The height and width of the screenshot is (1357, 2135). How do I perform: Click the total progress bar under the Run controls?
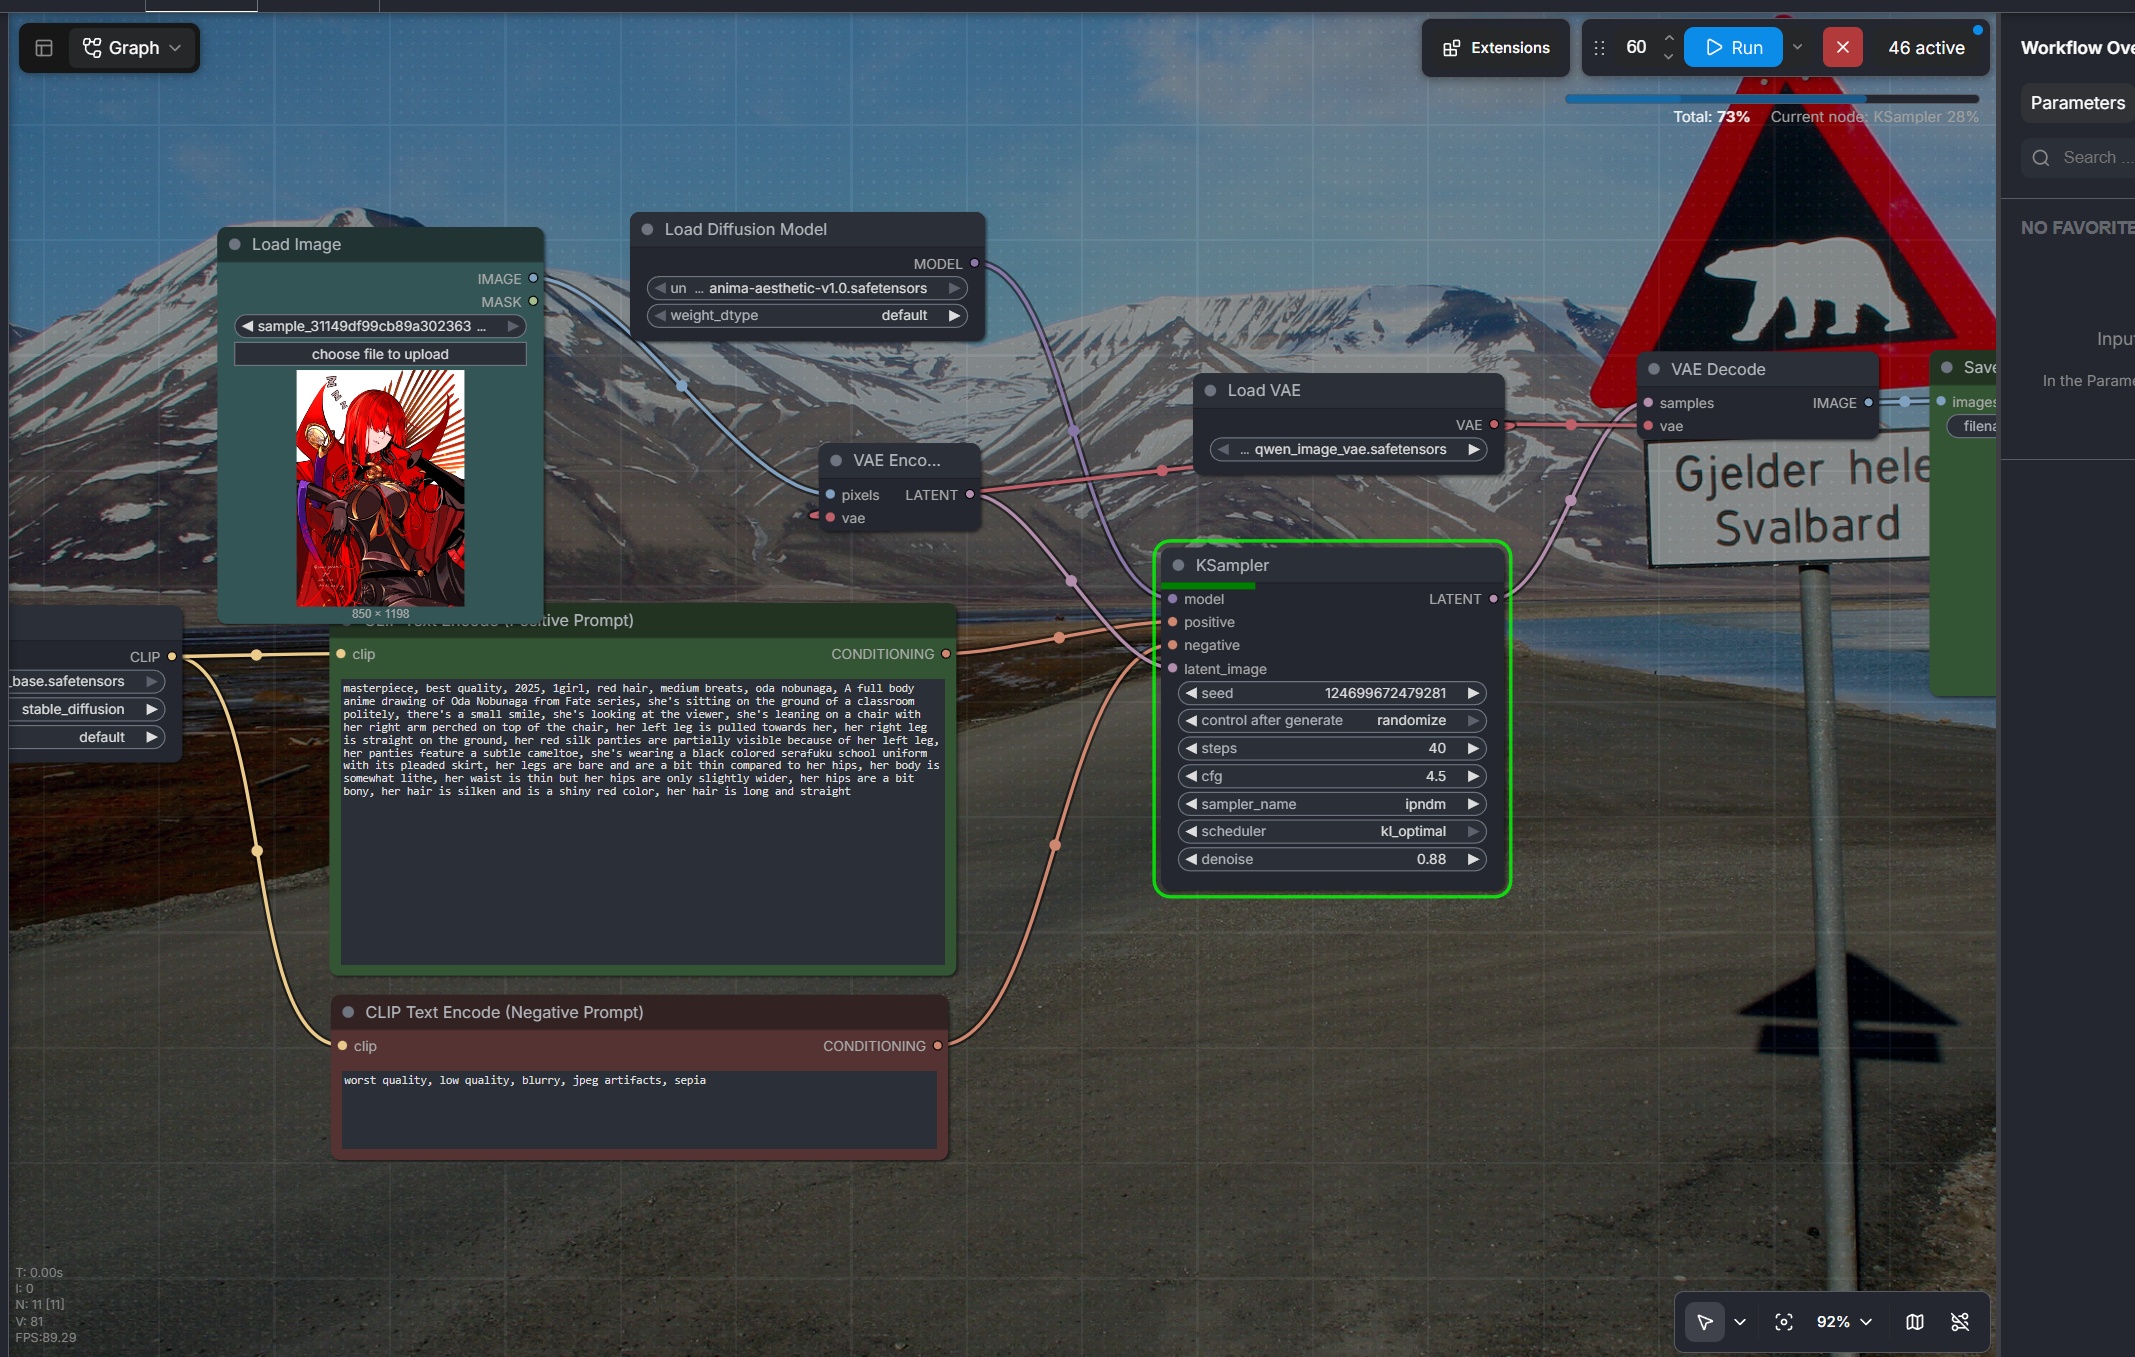1772,99
